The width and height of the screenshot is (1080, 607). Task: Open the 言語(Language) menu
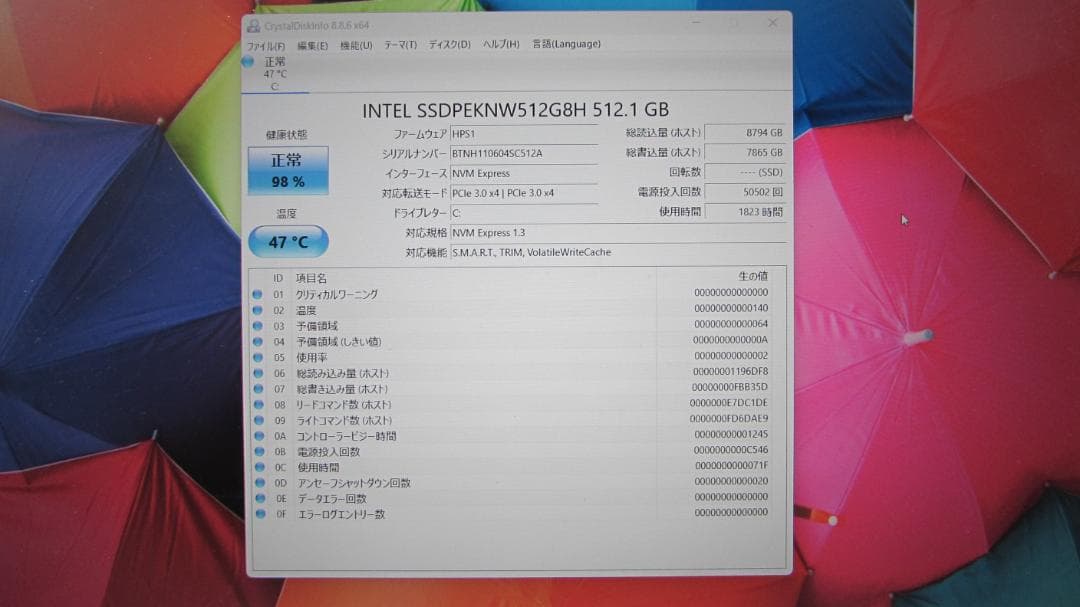pos(567,44)
